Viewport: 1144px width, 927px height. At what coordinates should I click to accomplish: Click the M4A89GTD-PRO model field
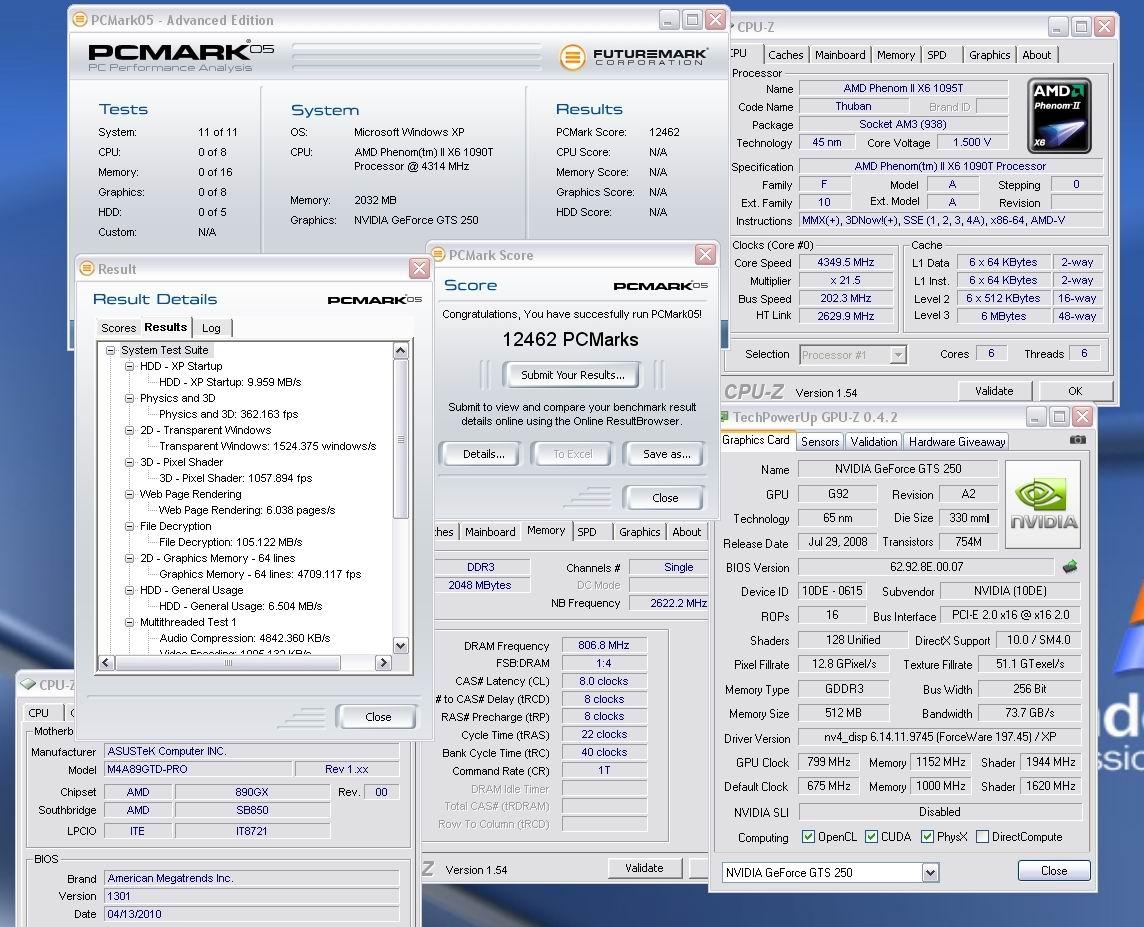tap(198, 769)
